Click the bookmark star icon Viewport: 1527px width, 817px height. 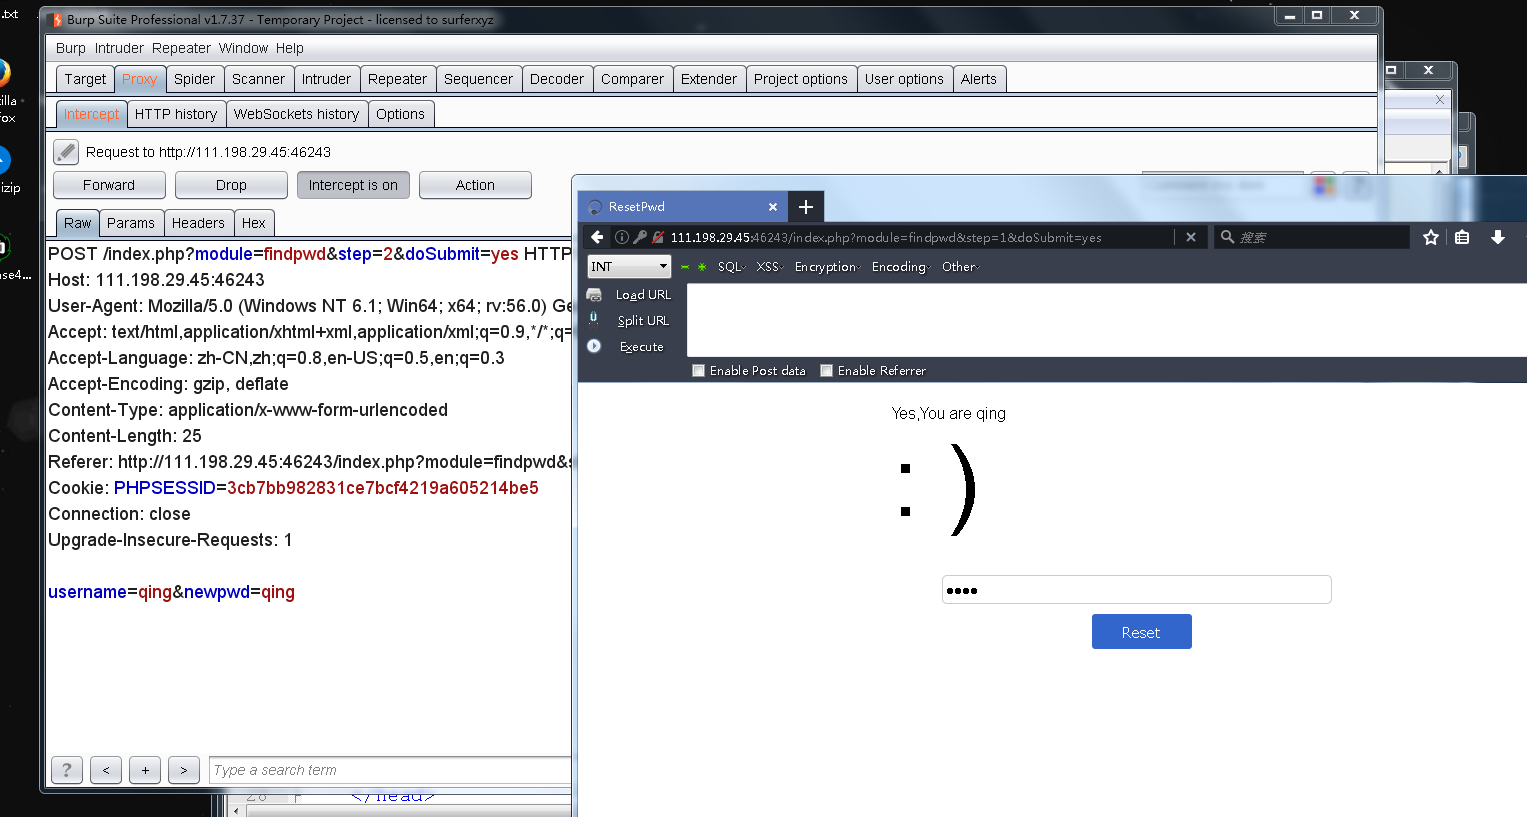tap(1431, 237)
